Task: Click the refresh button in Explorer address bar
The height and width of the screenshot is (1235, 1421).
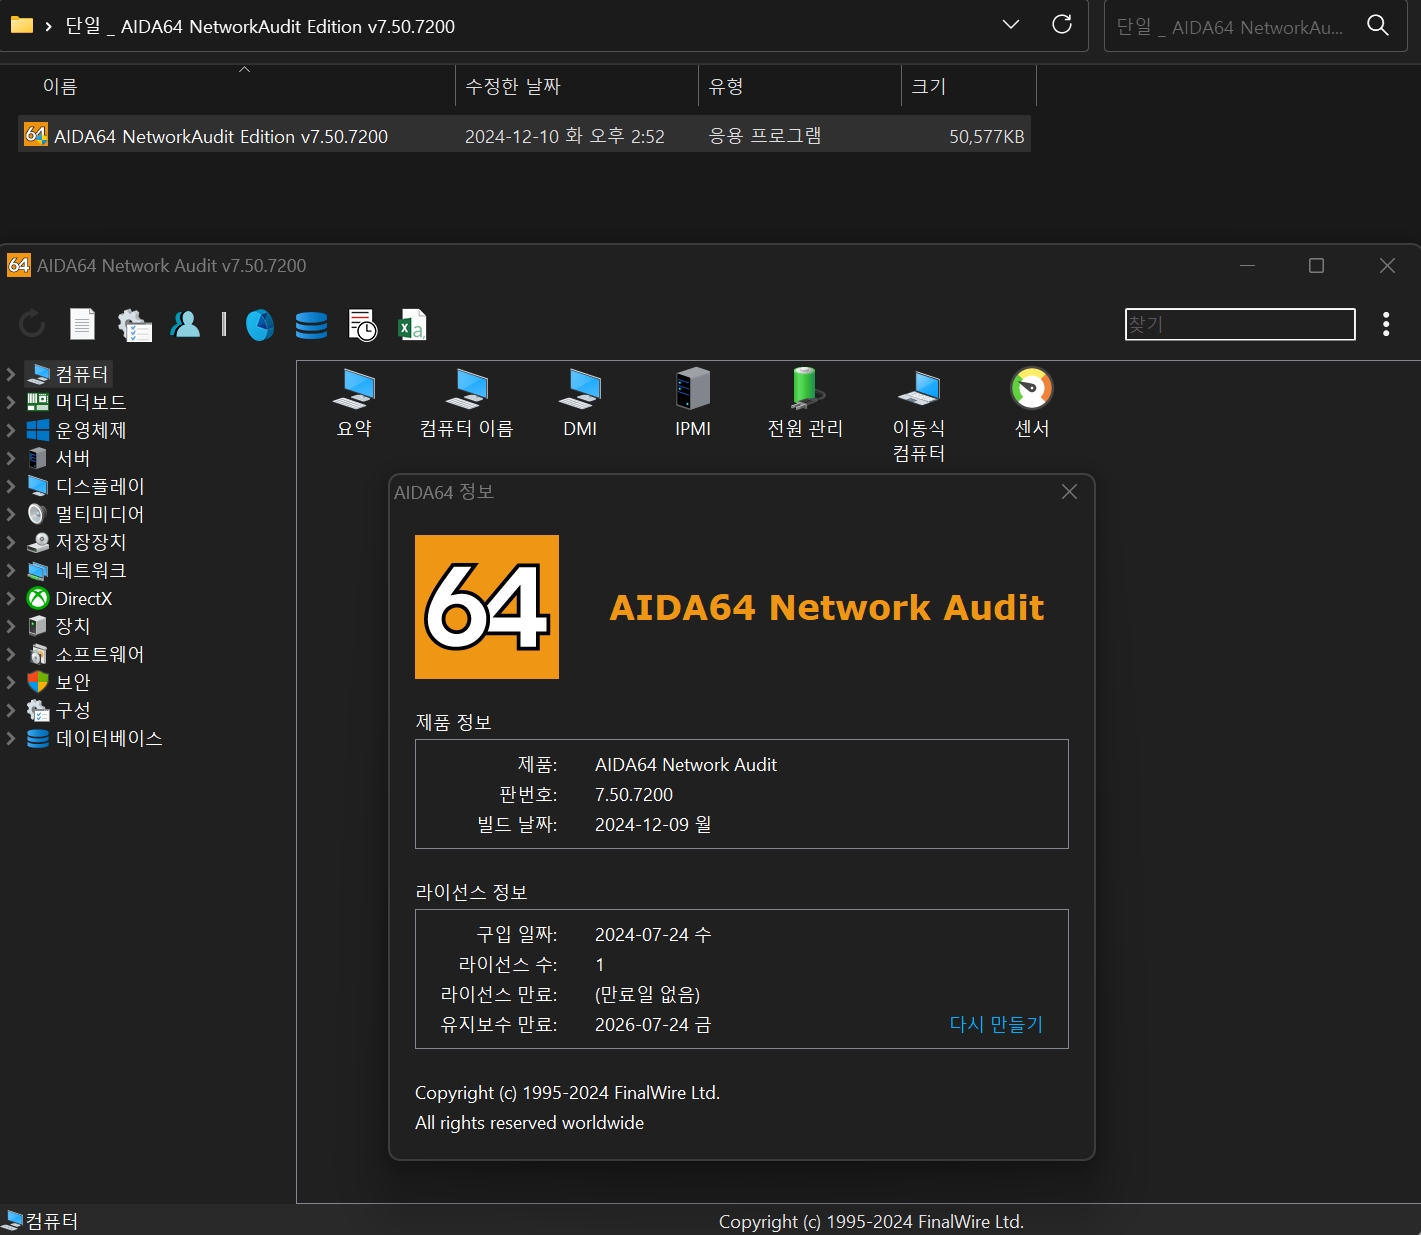Action: tap(1062, 25)
